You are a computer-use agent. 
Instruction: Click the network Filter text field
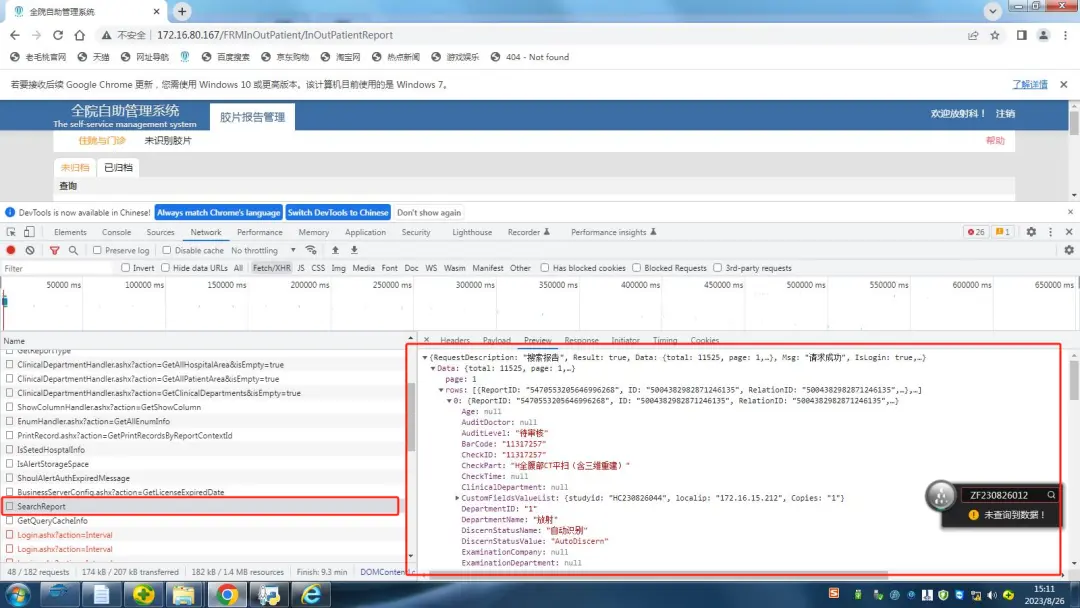[56, 269]
